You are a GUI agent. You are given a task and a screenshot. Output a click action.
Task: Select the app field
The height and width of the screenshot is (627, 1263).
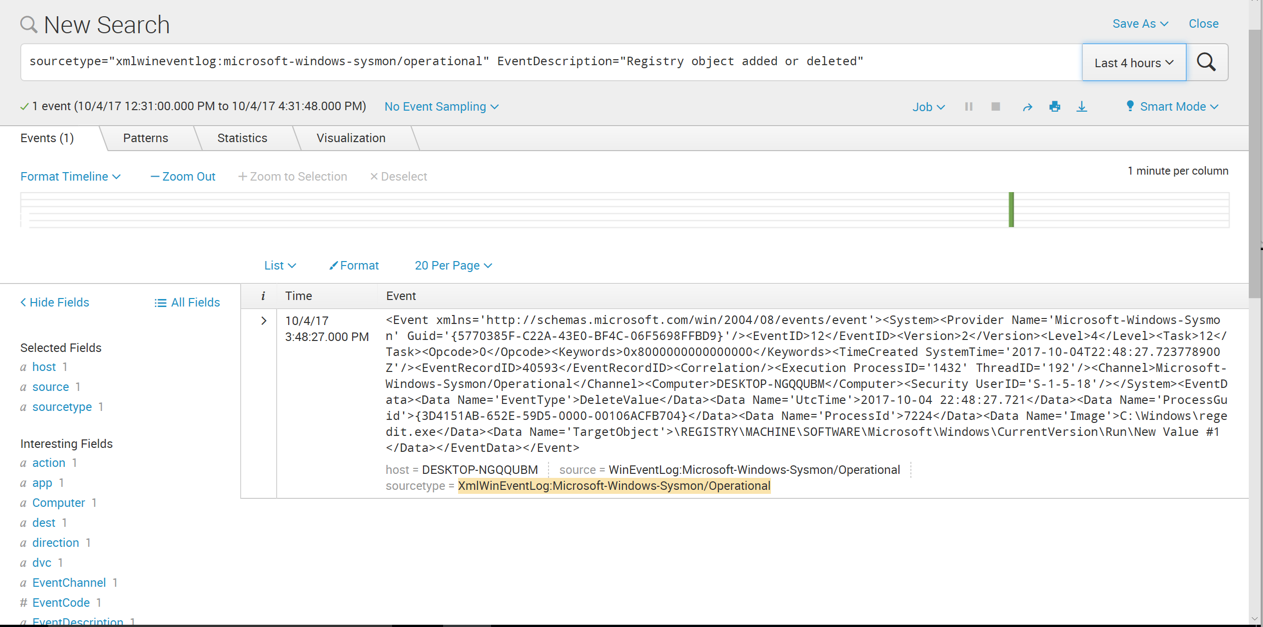pyautogui.click(x=42, y=483)
